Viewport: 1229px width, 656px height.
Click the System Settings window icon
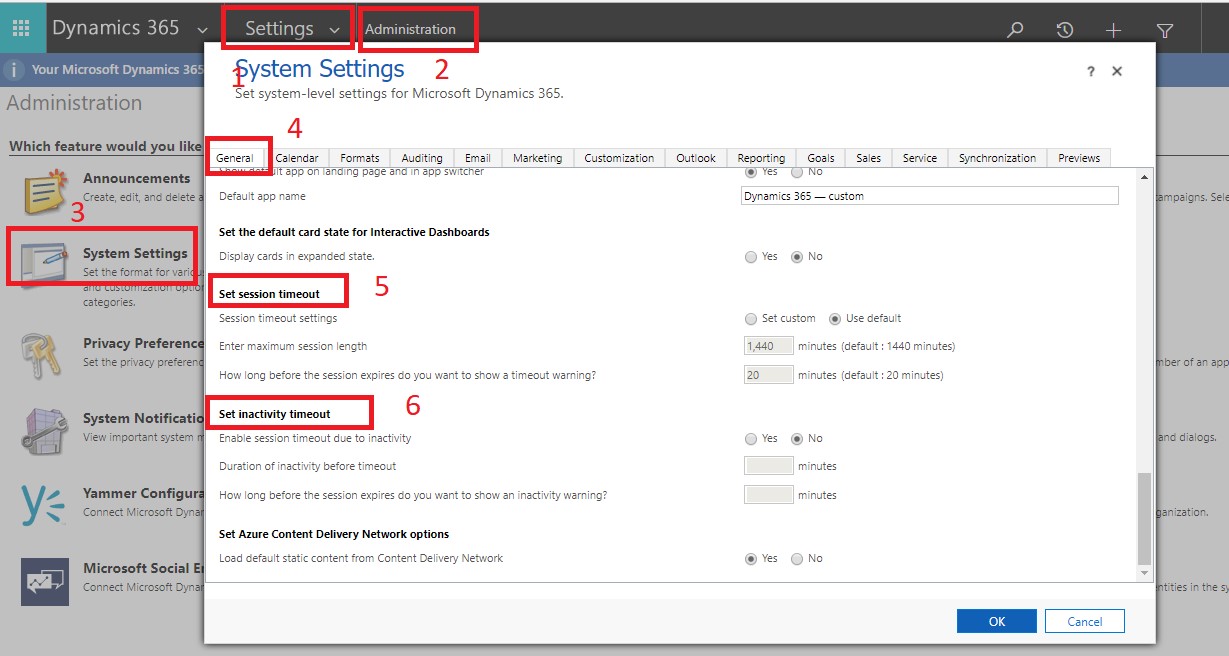(45, 264)
